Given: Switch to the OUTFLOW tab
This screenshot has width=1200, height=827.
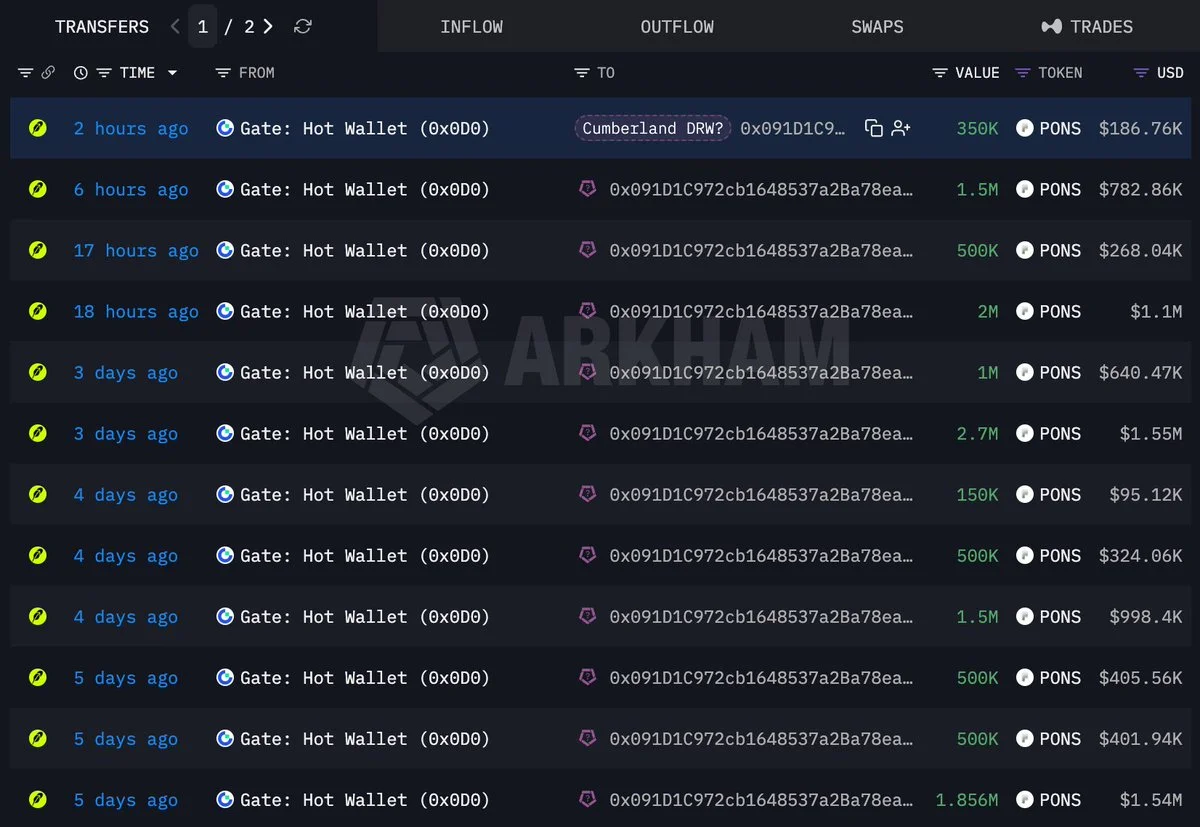Looking at the screenshot, I should tap(677, 27).
